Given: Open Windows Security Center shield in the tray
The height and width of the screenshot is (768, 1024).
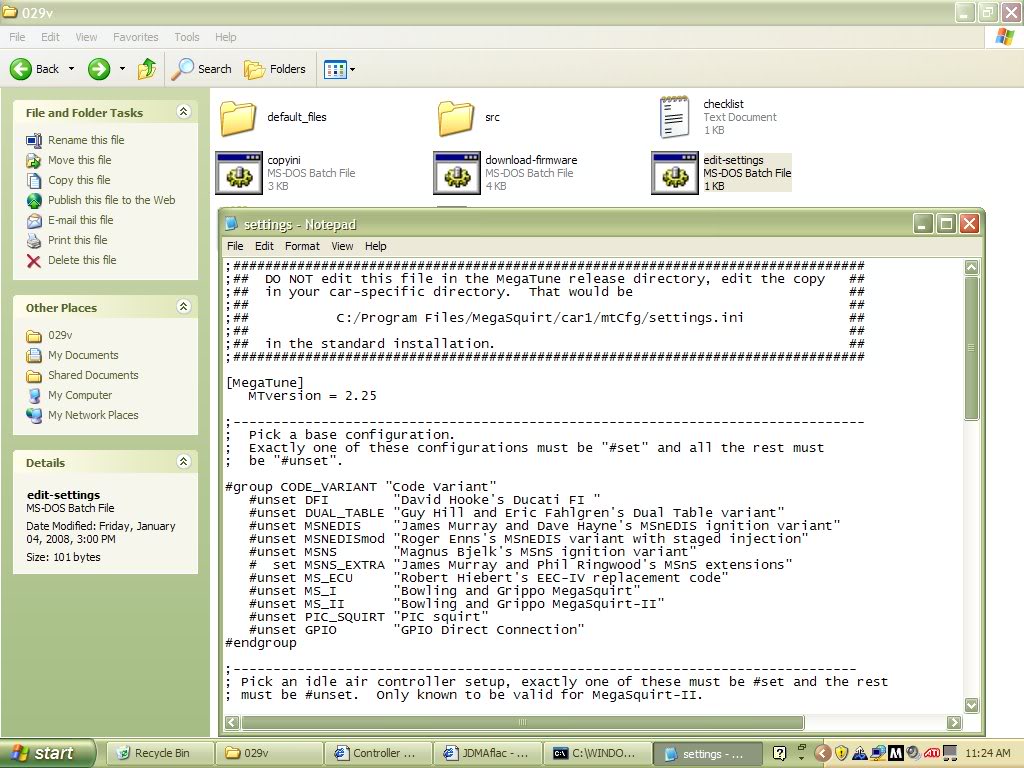Looking at the screenshot, I should 843,752.
